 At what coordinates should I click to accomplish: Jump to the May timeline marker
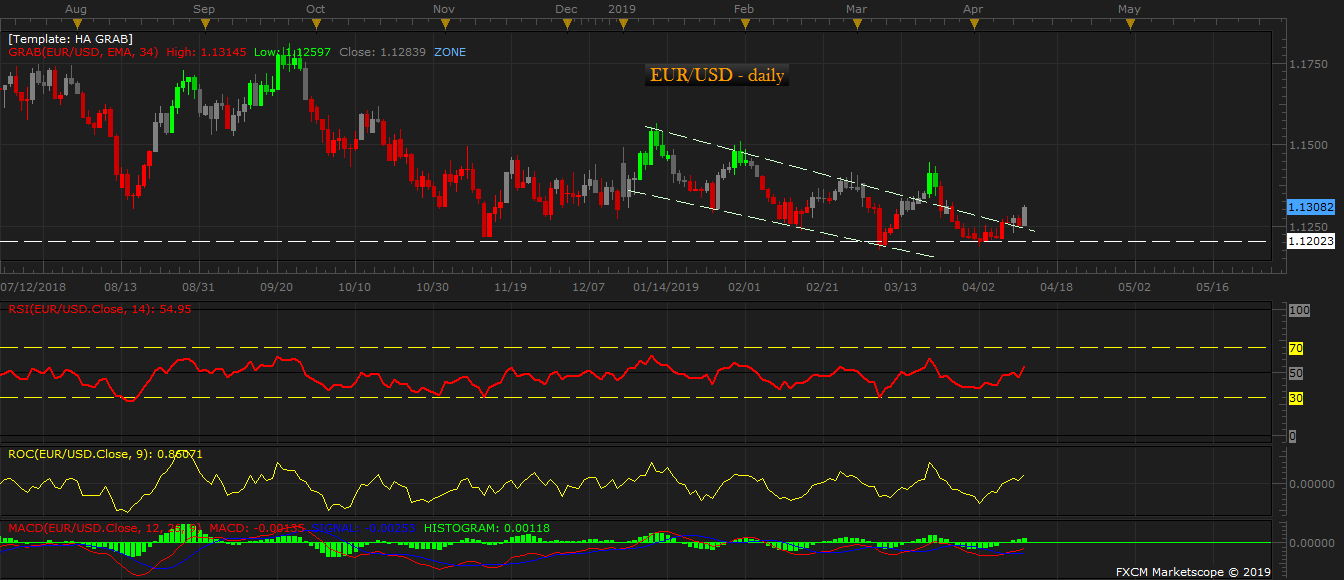(1129, 25)
